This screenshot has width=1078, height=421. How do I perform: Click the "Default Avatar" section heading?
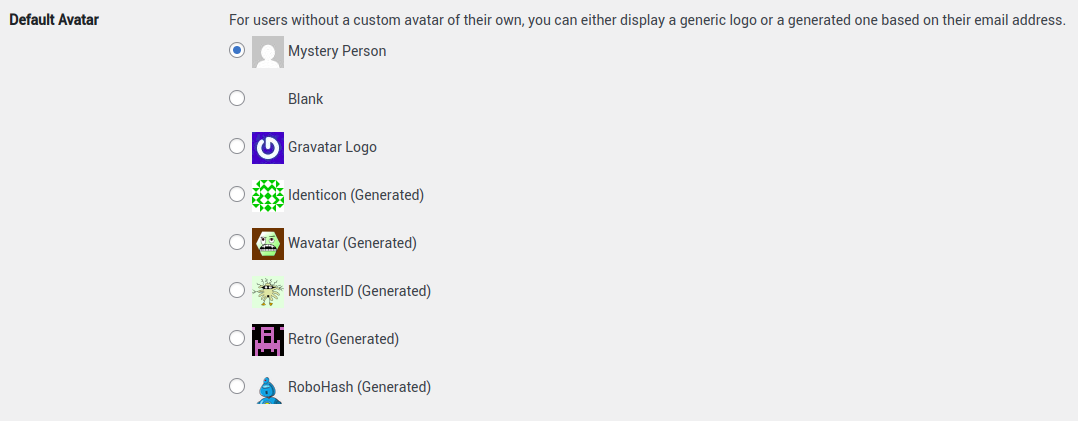[54, 20]
